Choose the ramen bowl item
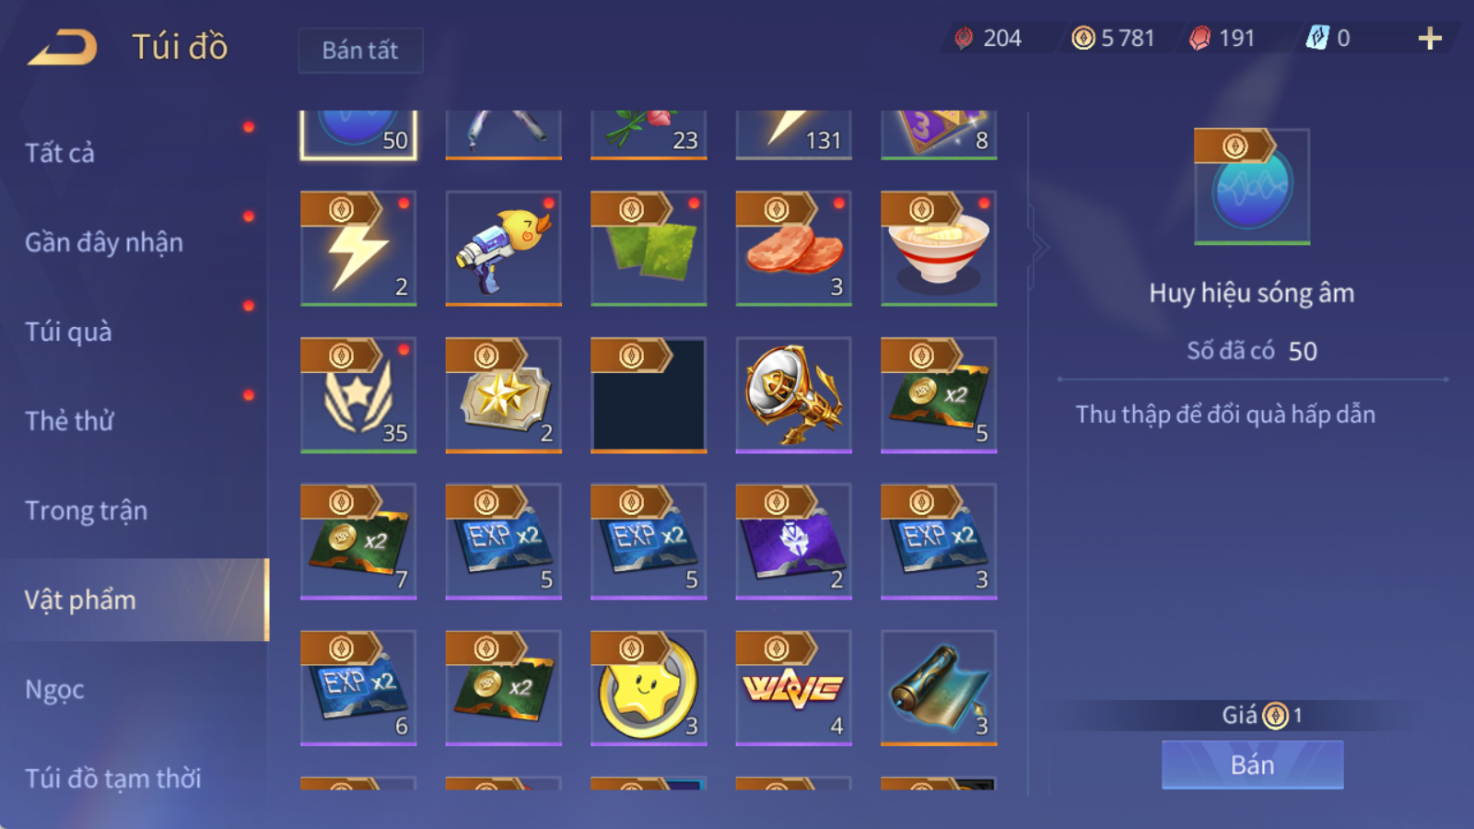 tap(938, 248)
